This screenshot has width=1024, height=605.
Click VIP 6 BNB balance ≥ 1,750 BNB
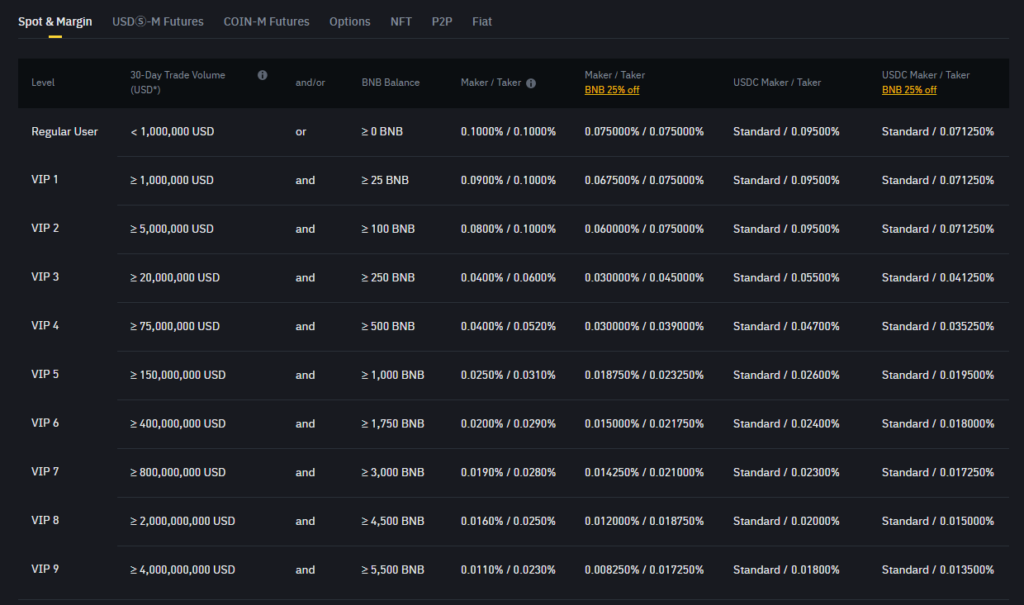(x=392, y=424)
